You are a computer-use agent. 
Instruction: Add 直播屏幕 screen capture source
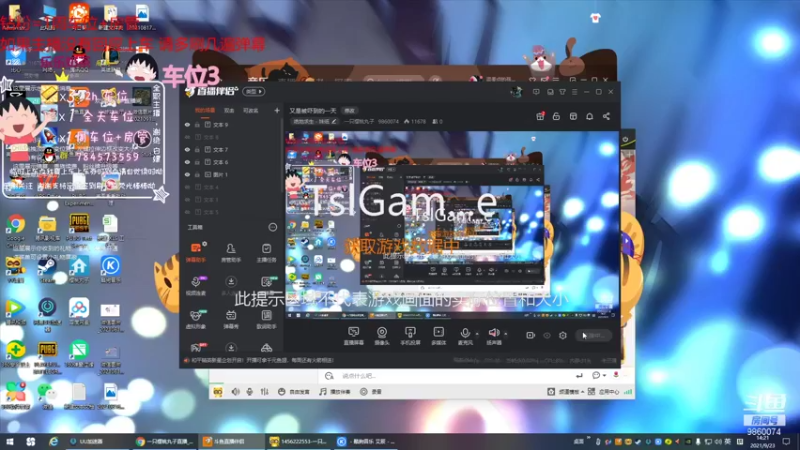[353, 336]
